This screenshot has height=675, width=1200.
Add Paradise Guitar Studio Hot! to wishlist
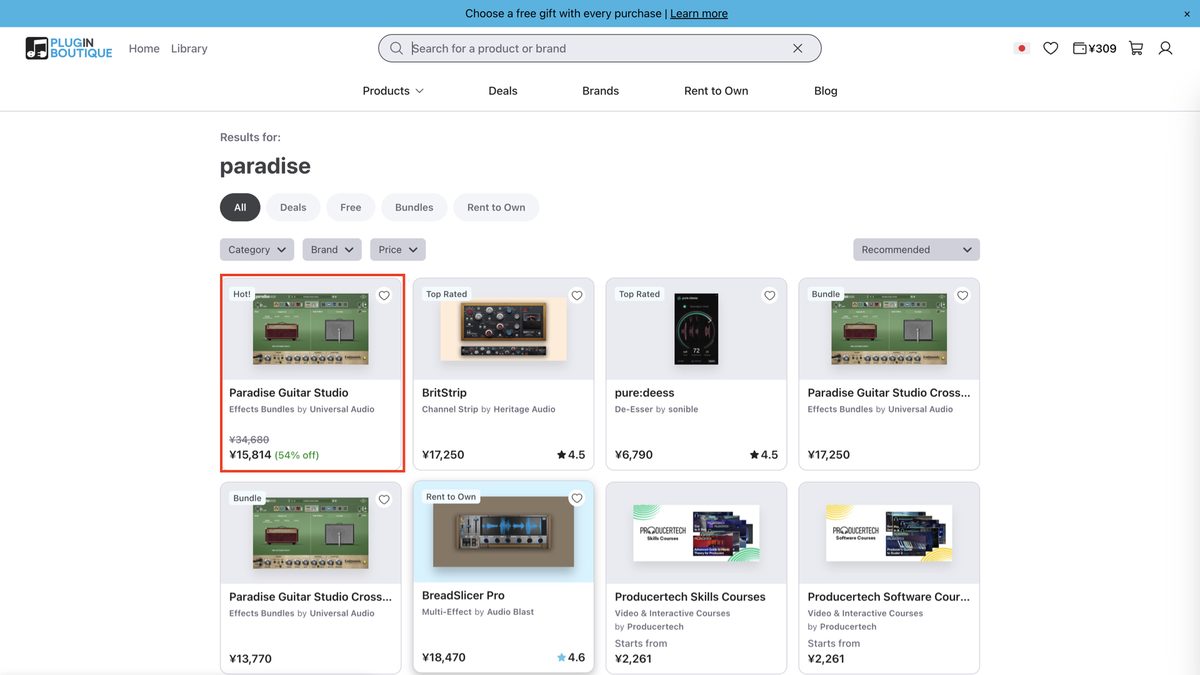(x=384, y=296)
